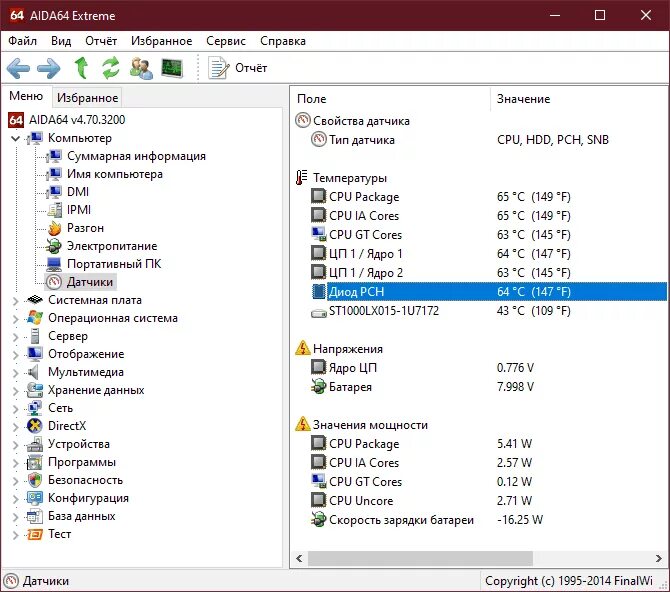Viewport: 670px width, 592px height.
Task: Open the Справка menu
Action: click(x=283, y=41)
